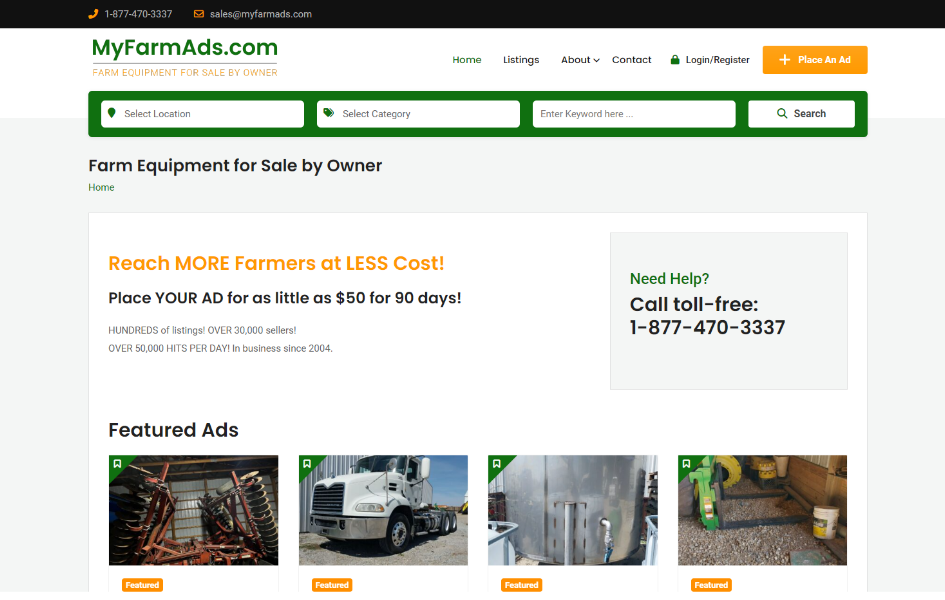Open the Listings nav item
The width and height of the screenshot is (945, 600).
click(x=521, y=60)
